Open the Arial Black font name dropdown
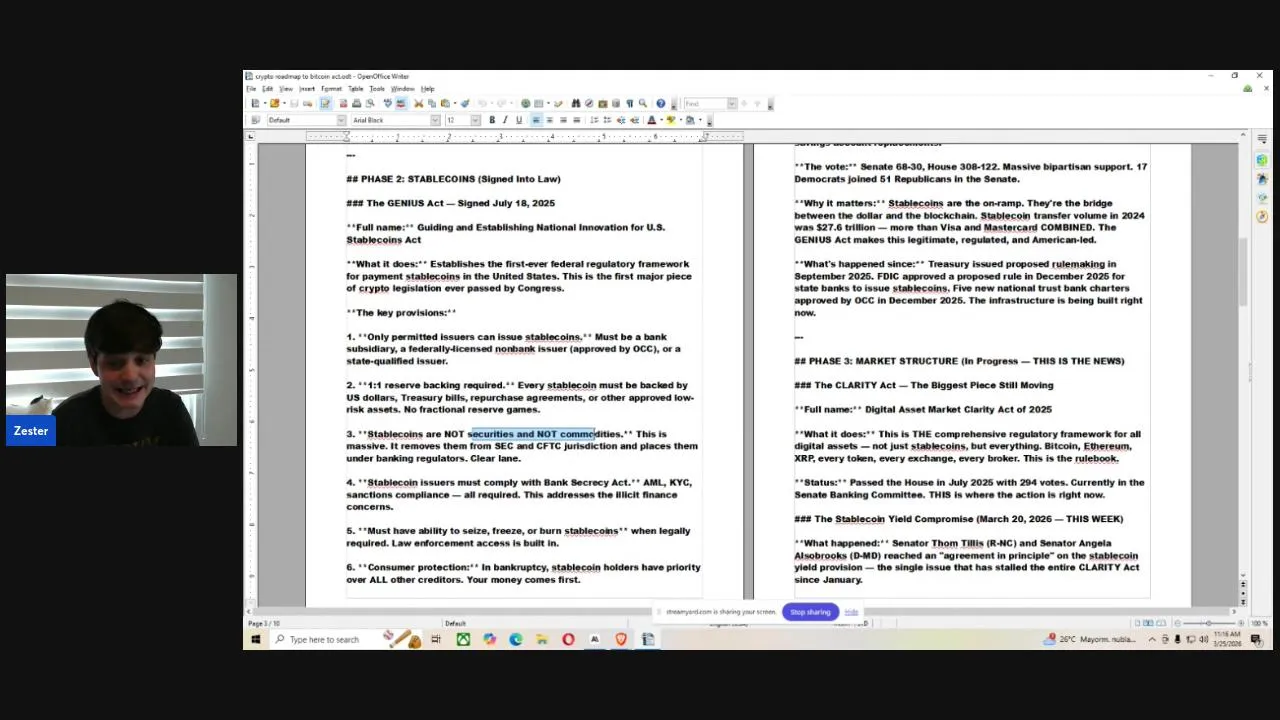1280x720 pixels. pyautogui.click(x=435, y=120)
